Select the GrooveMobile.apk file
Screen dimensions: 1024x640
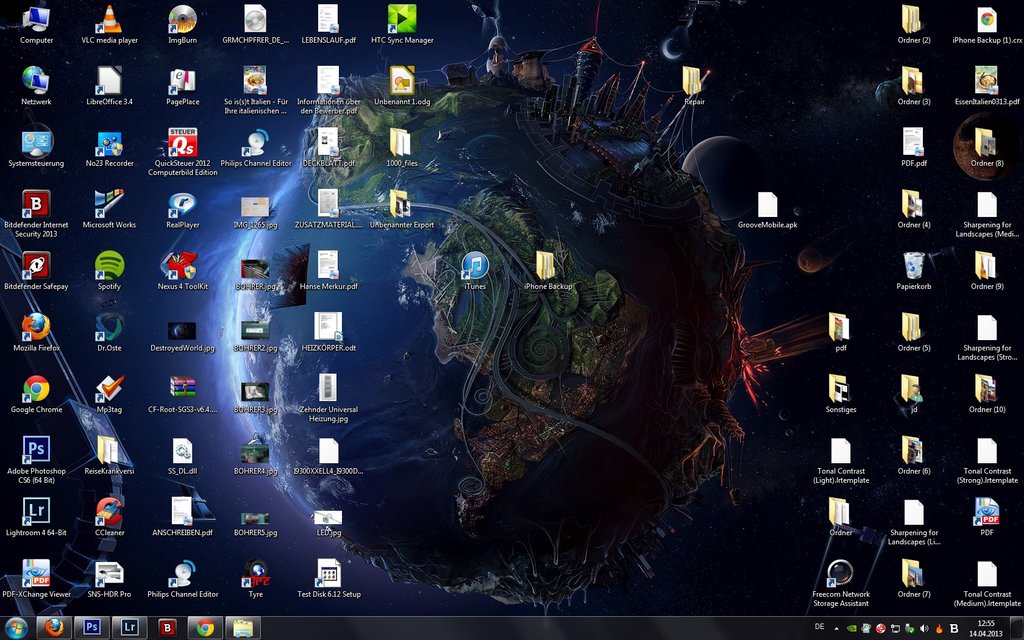coord(767,205)
